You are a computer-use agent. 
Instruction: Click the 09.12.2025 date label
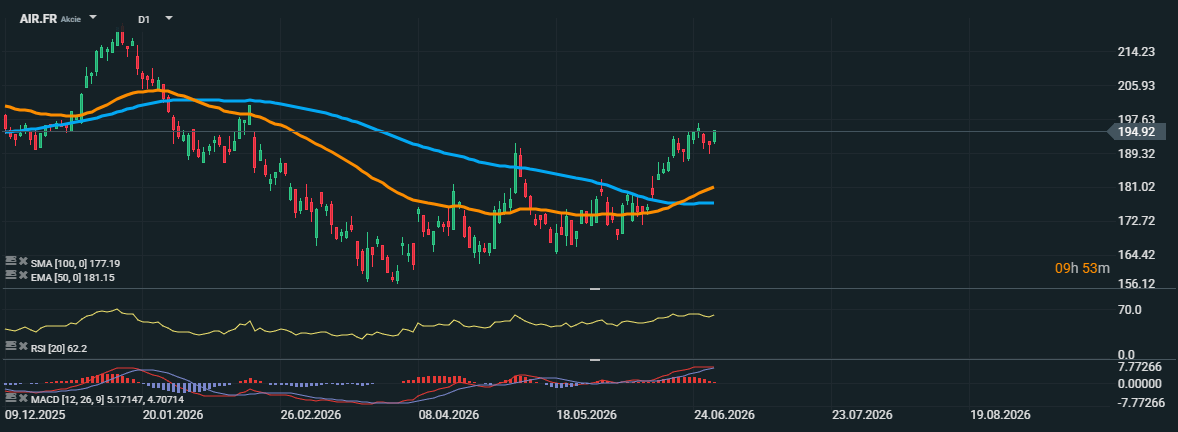coord(35,415)
